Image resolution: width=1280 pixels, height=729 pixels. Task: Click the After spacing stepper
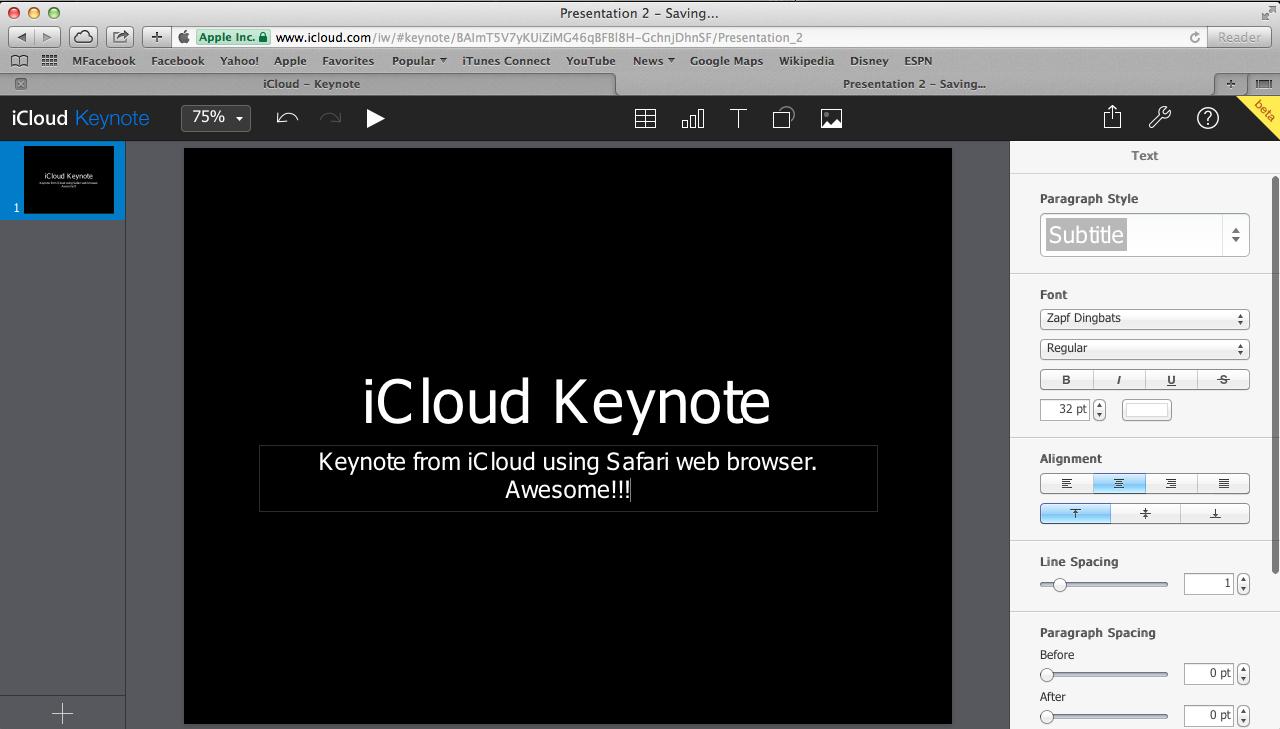click(x=1243, y=715)
